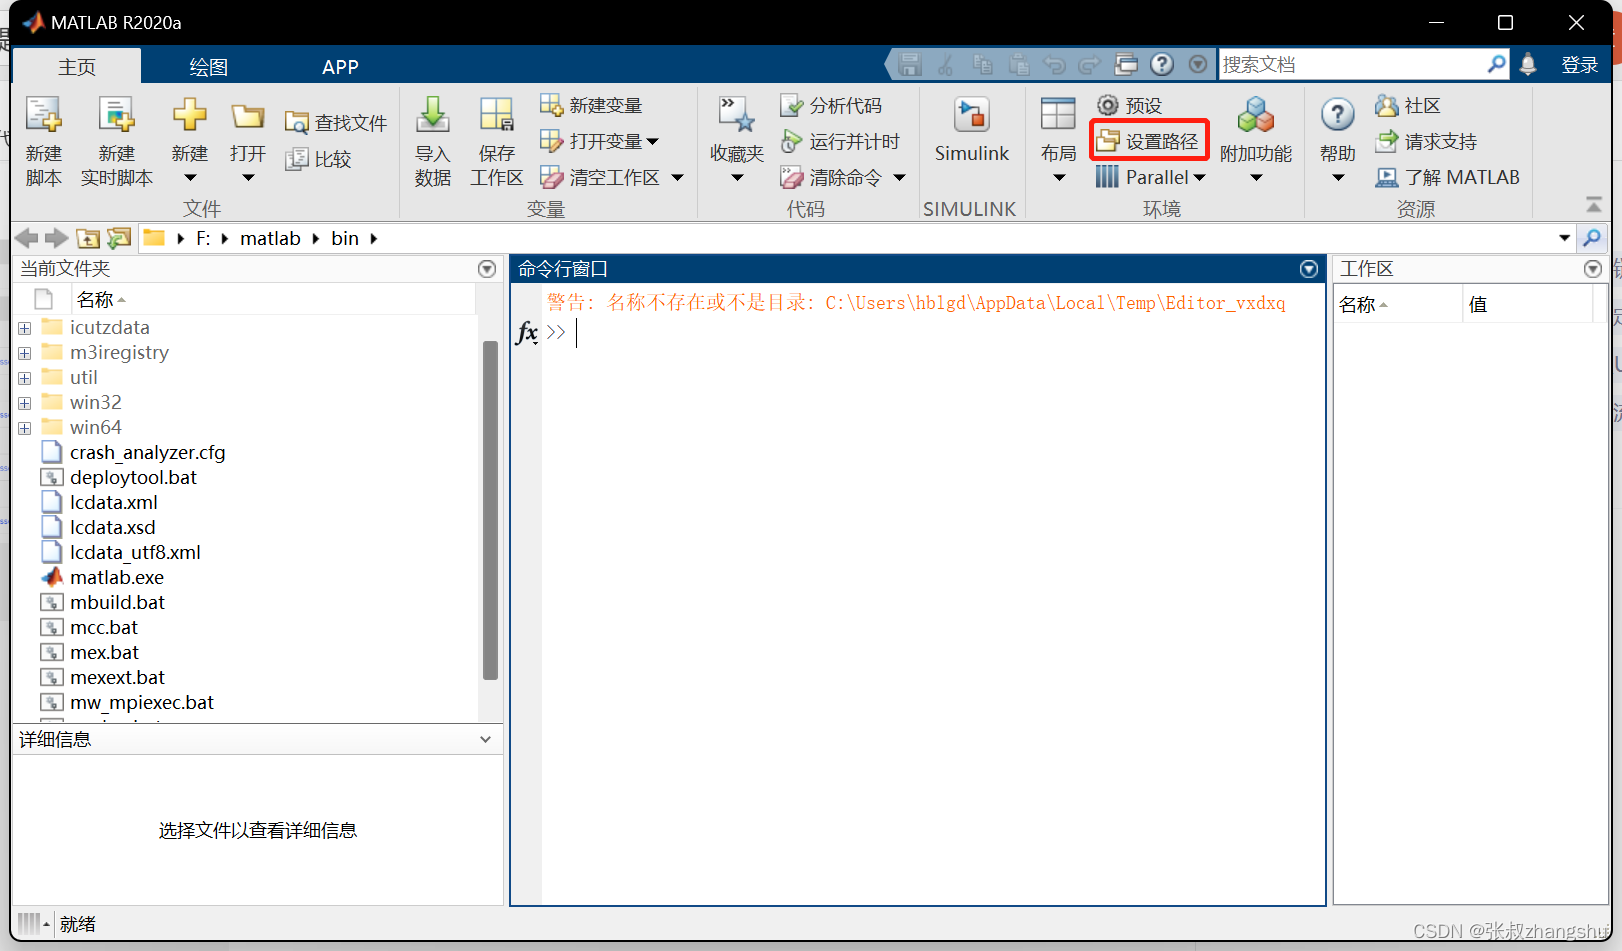Click 保存工作区 (Save Workspace)

[496, 141]
